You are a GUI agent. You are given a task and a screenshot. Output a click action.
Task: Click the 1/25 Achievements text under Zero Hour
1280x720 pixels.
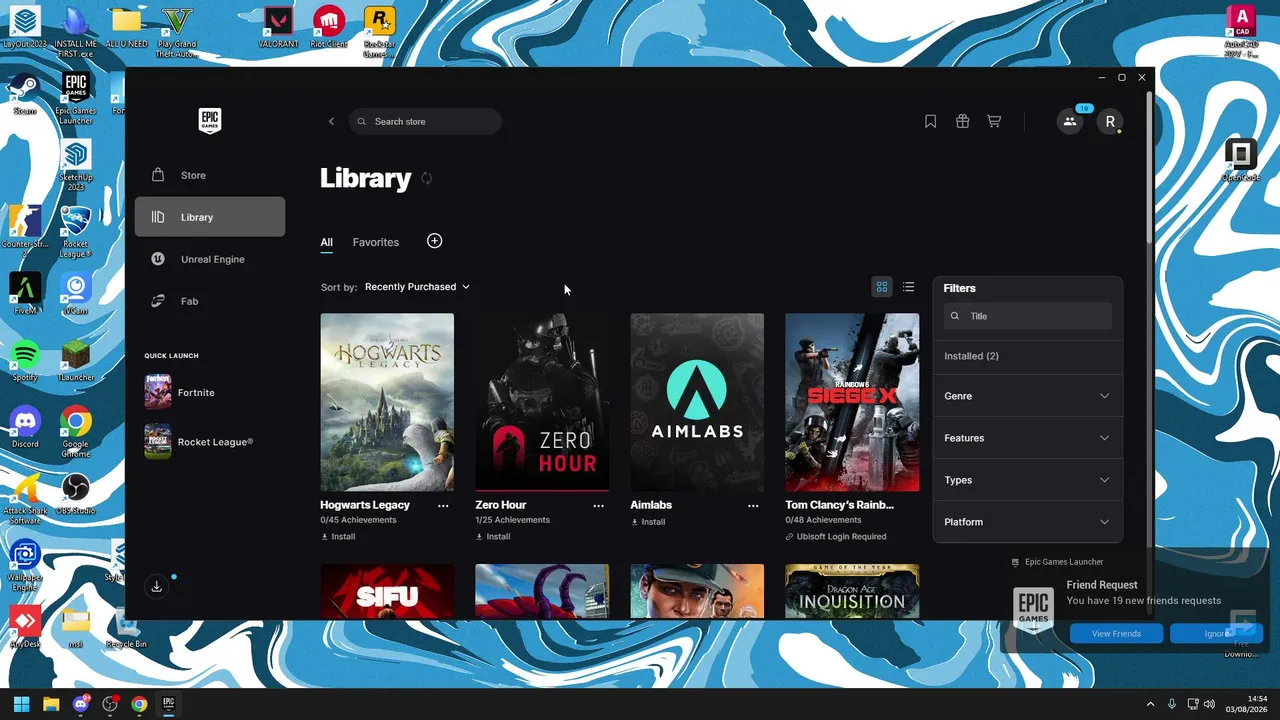(513, 520)
